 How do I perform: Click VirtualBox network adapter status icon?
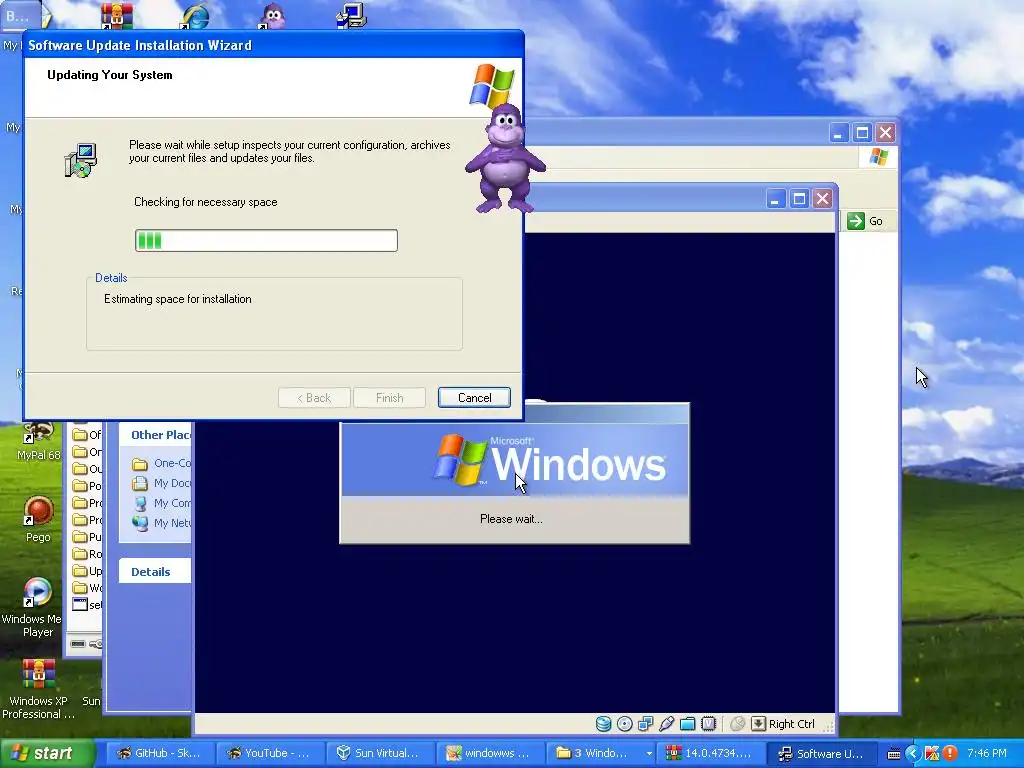point(645,724)
